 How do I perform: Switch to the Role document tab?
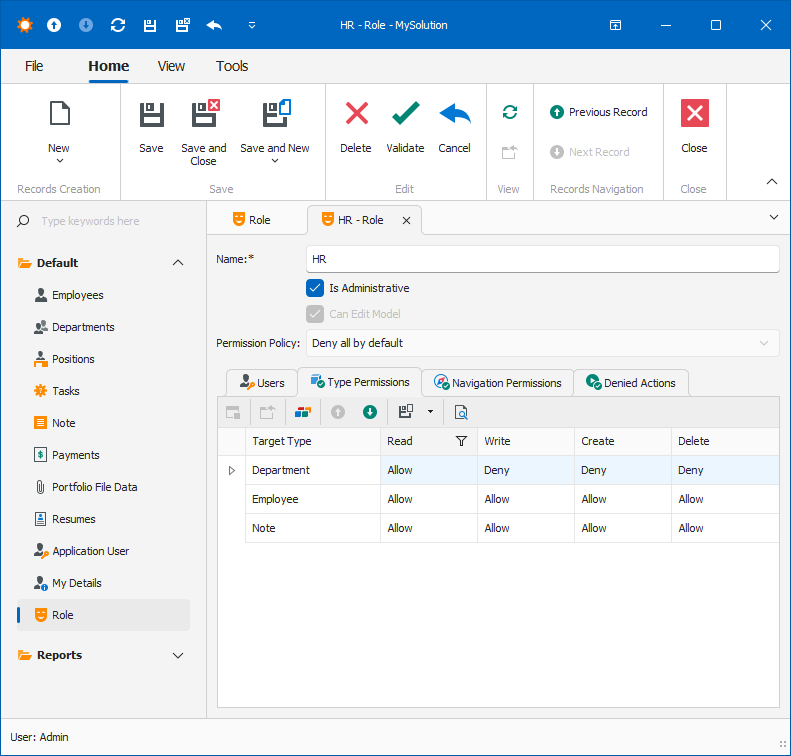252,220
